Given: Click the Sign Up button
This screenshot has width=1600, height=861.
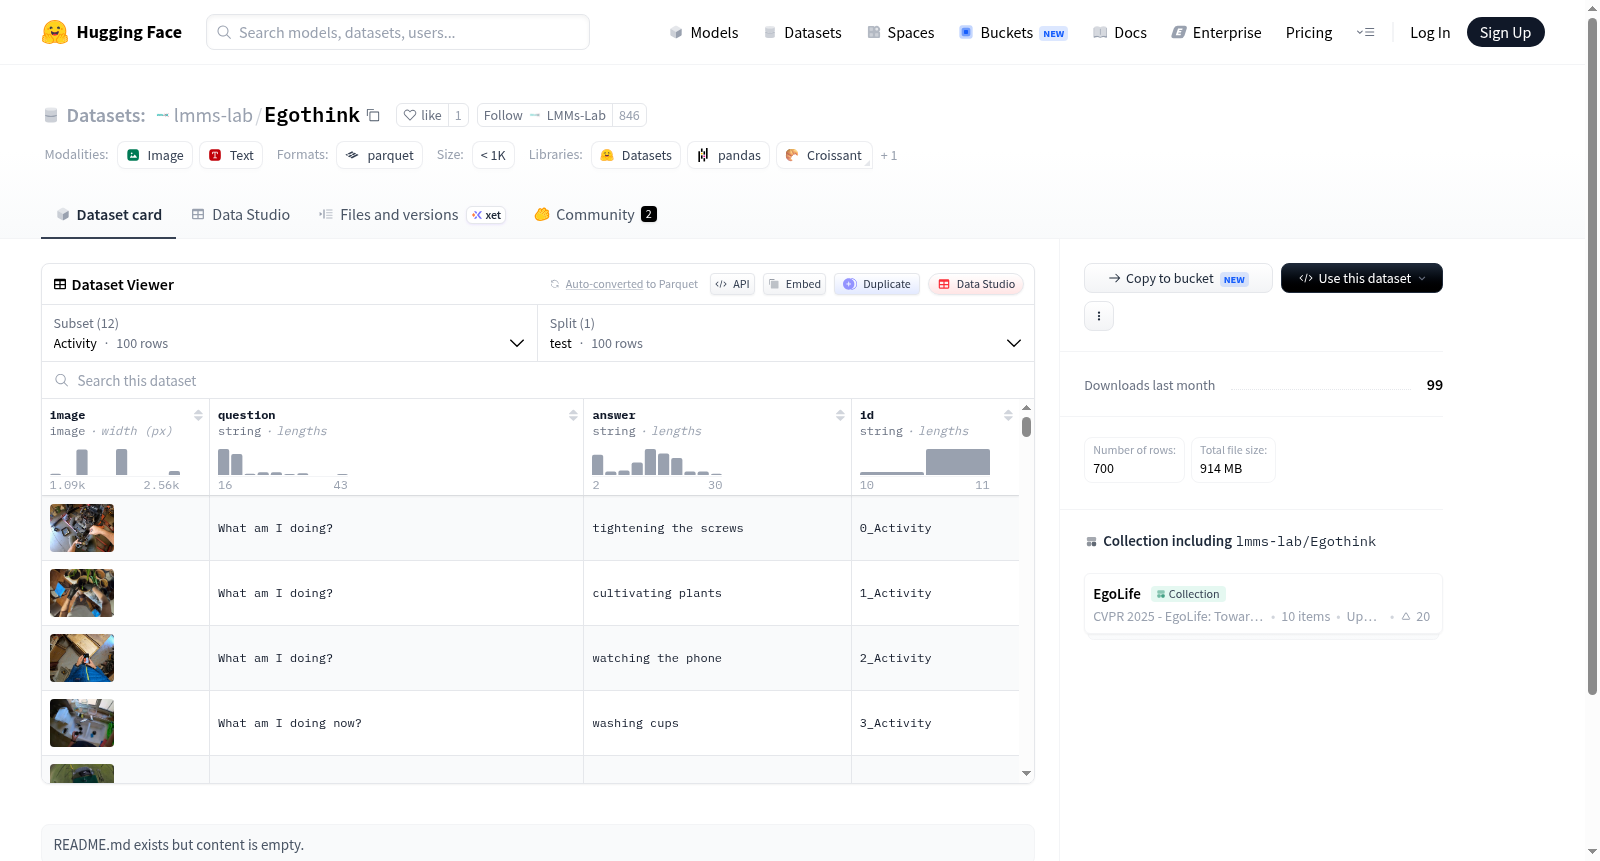Looking at the screenshot, I should (x=1505, y=32).
